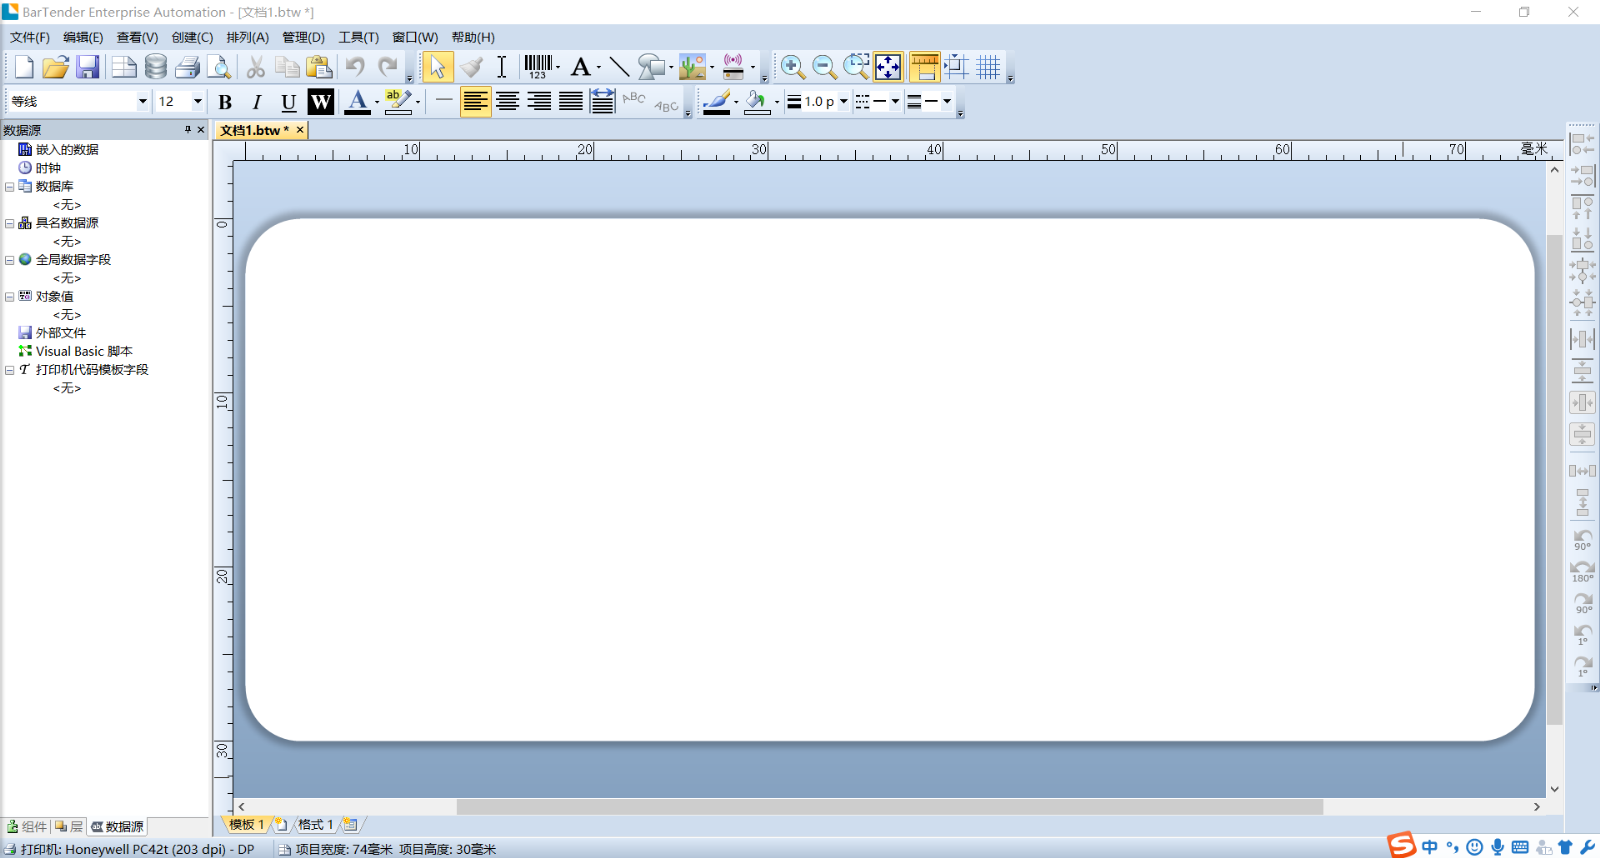Click the print preview icon
Screen dimensions: 1600x858
click(219, 67)
